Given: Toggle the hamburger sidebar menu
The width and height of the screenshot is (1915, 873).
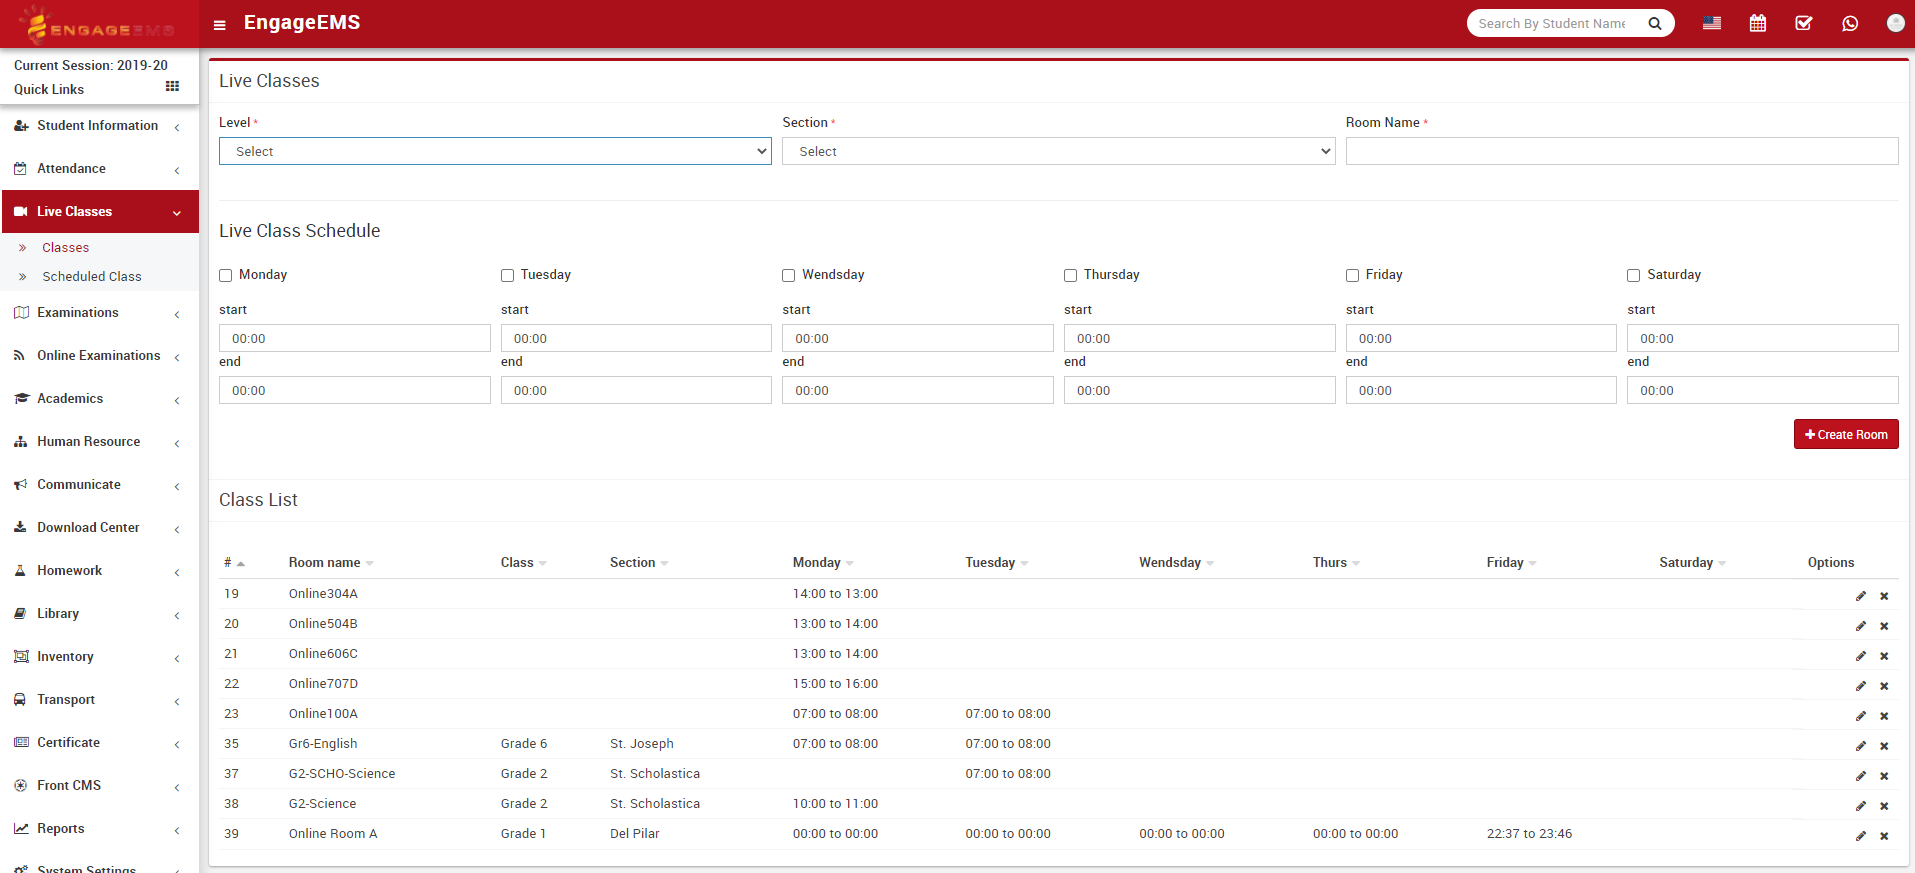Looking at the screenshot, I should point(220,25).
